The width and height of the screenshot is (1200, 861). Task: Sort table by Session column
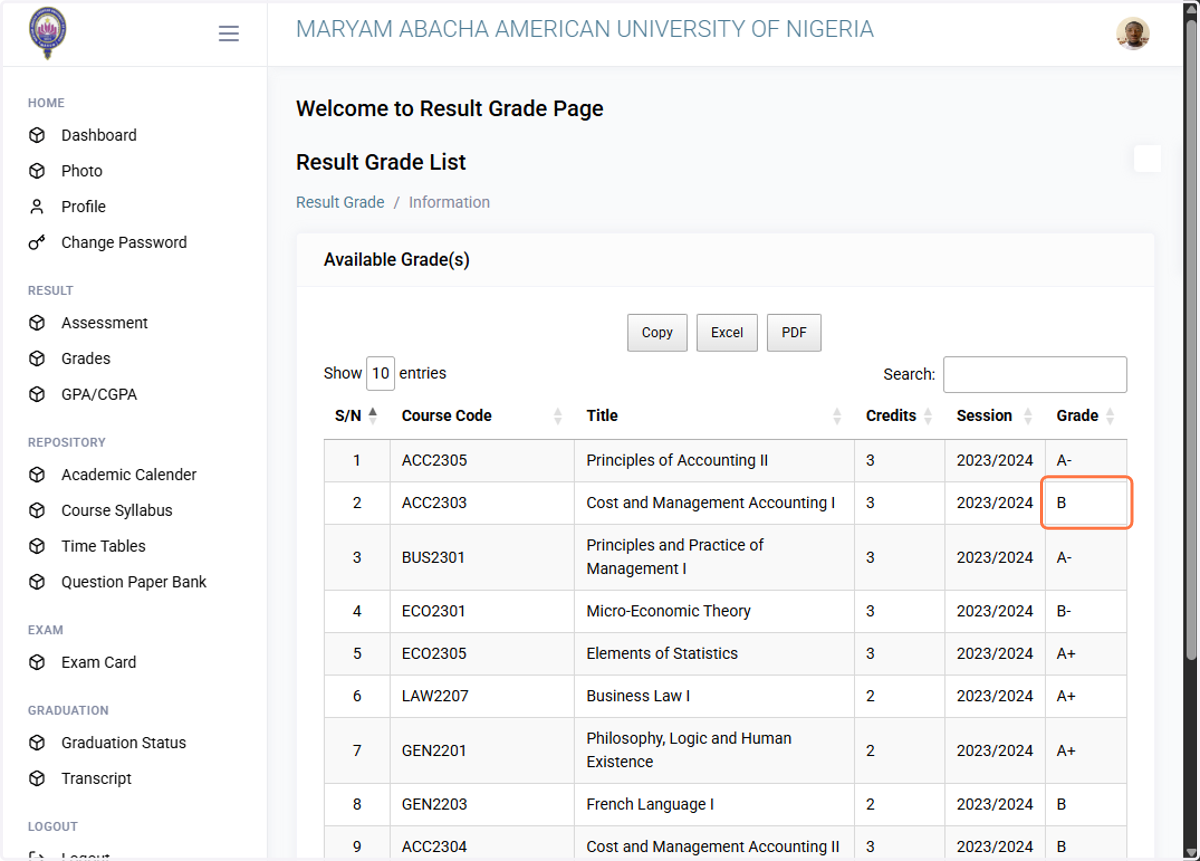click(994, 416)
